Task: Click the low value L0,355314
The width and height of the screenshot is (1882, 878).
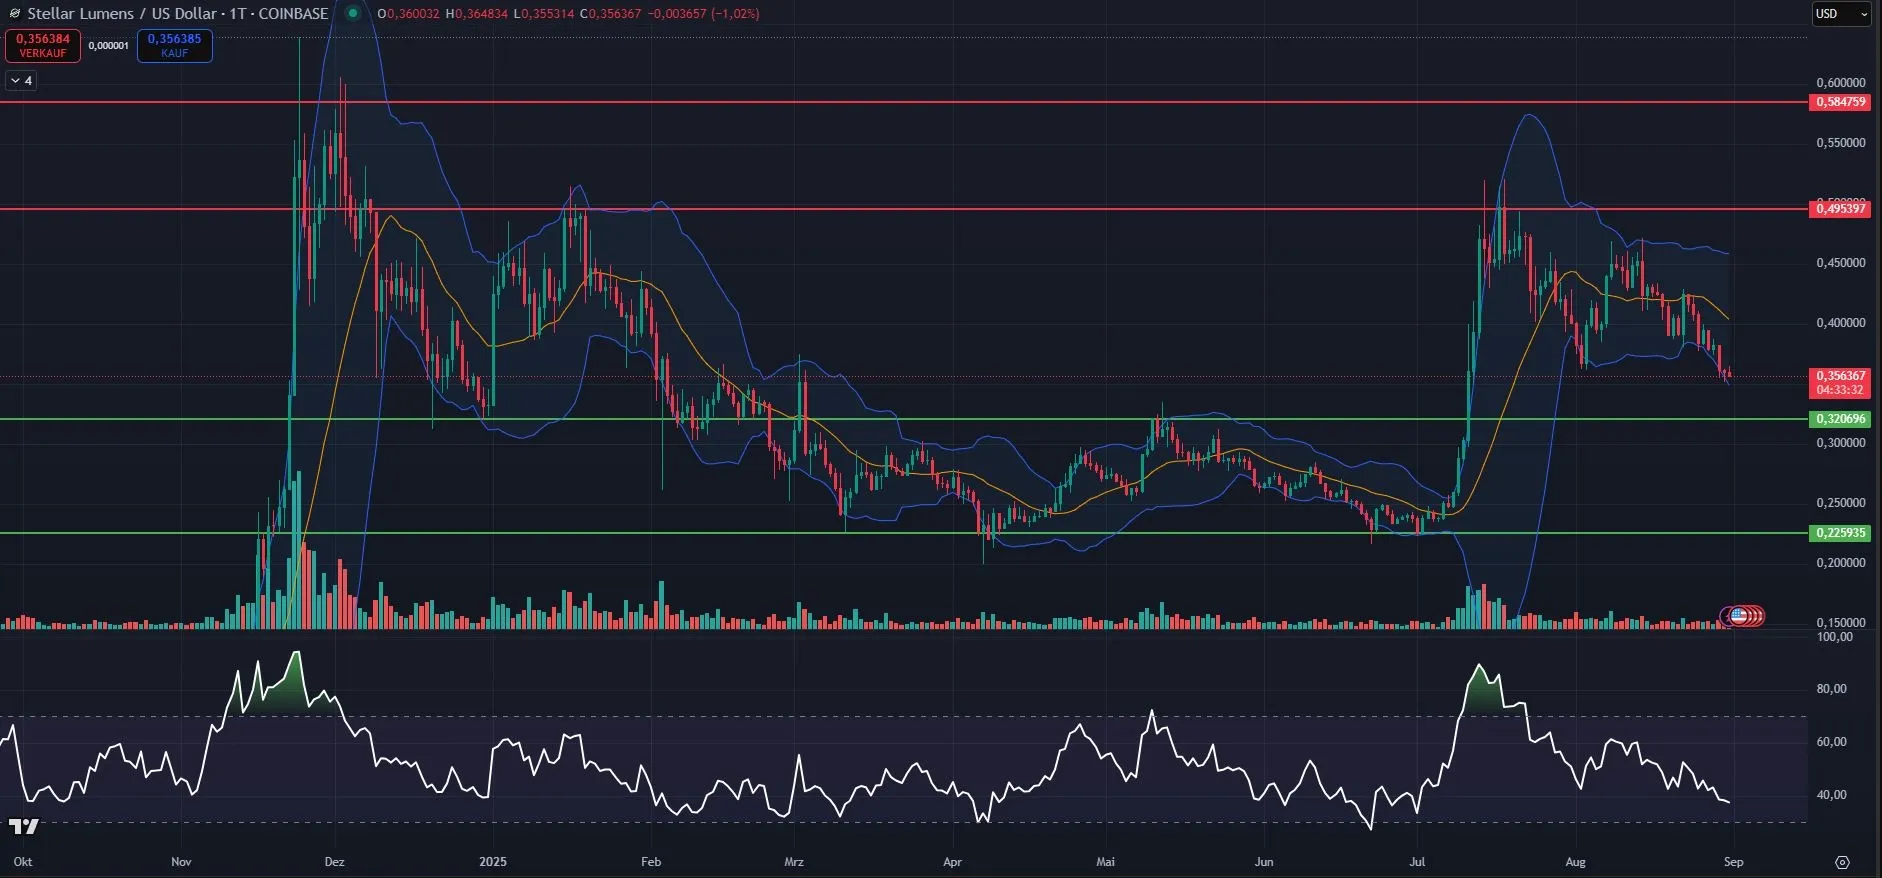Action: click(x=543, y=14)
